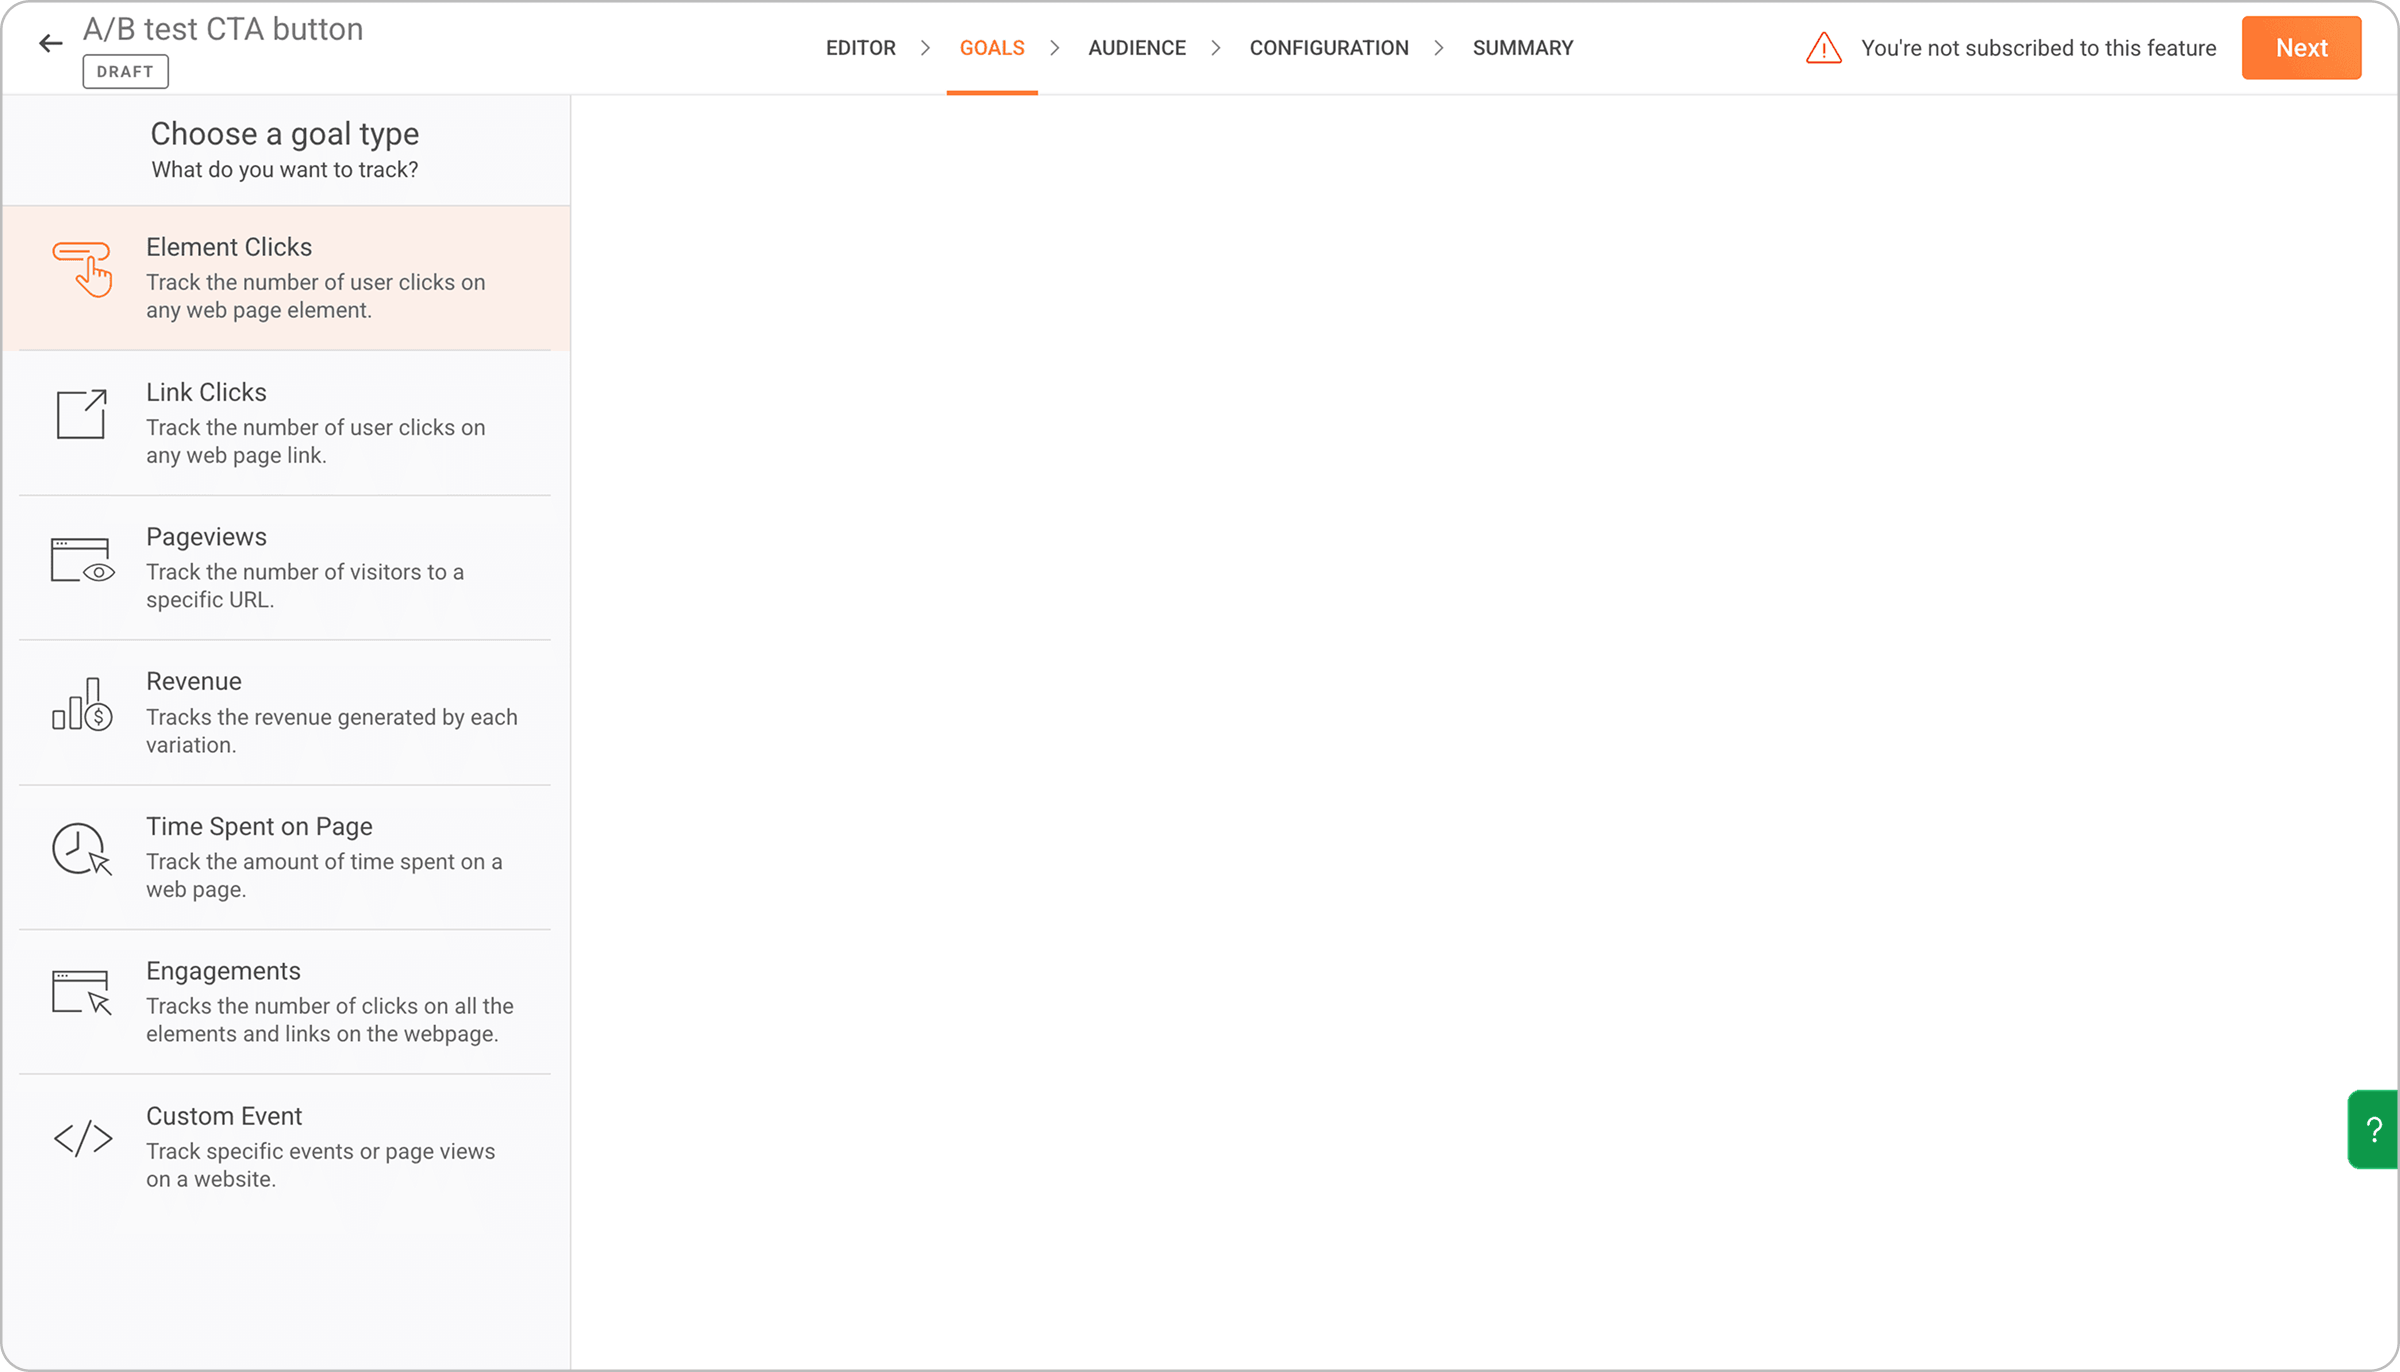The width and height of the screenshot is (2400, 1372).
Task: Click the chevron between GOALS and AUDIENCE
Action: click(x=1054, y=48)
